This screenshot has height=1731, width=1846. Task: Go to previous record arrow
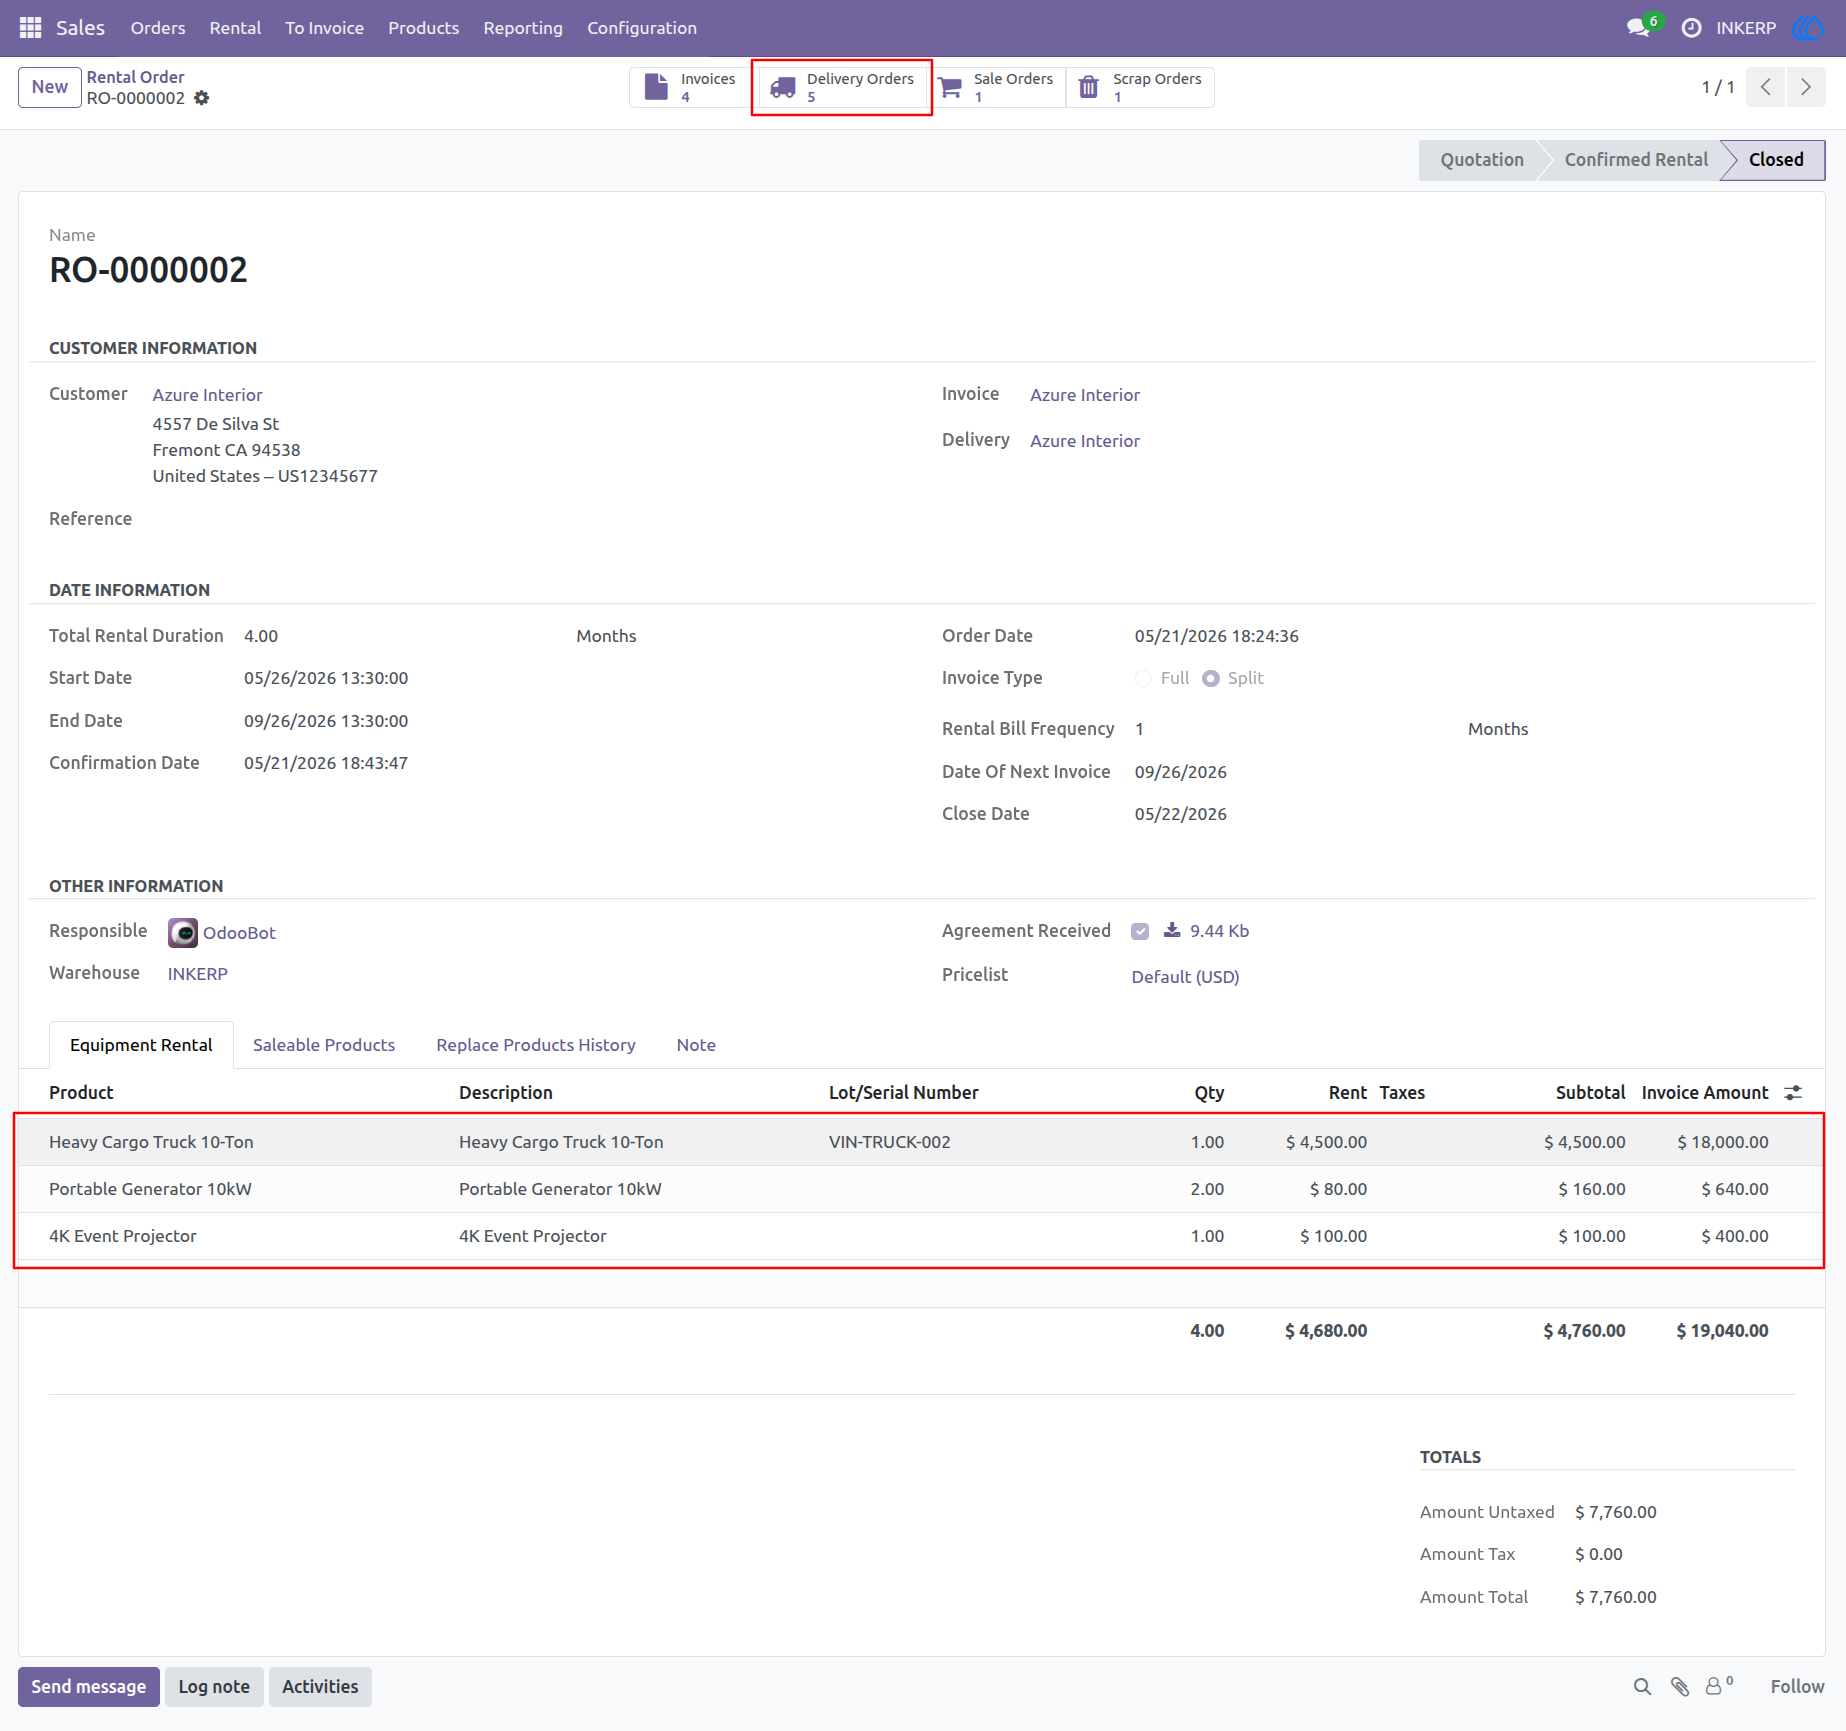click(x=1766, y=87)
